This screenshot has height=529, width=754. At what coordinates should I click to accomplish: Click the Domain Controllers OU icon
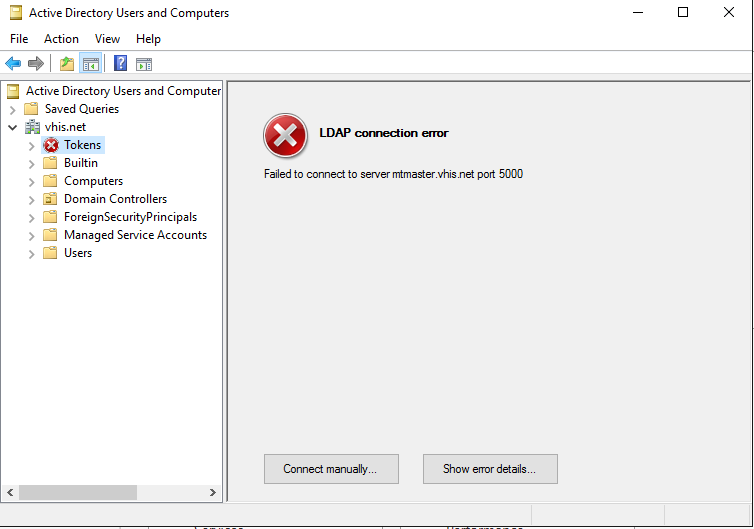point(50,199)
